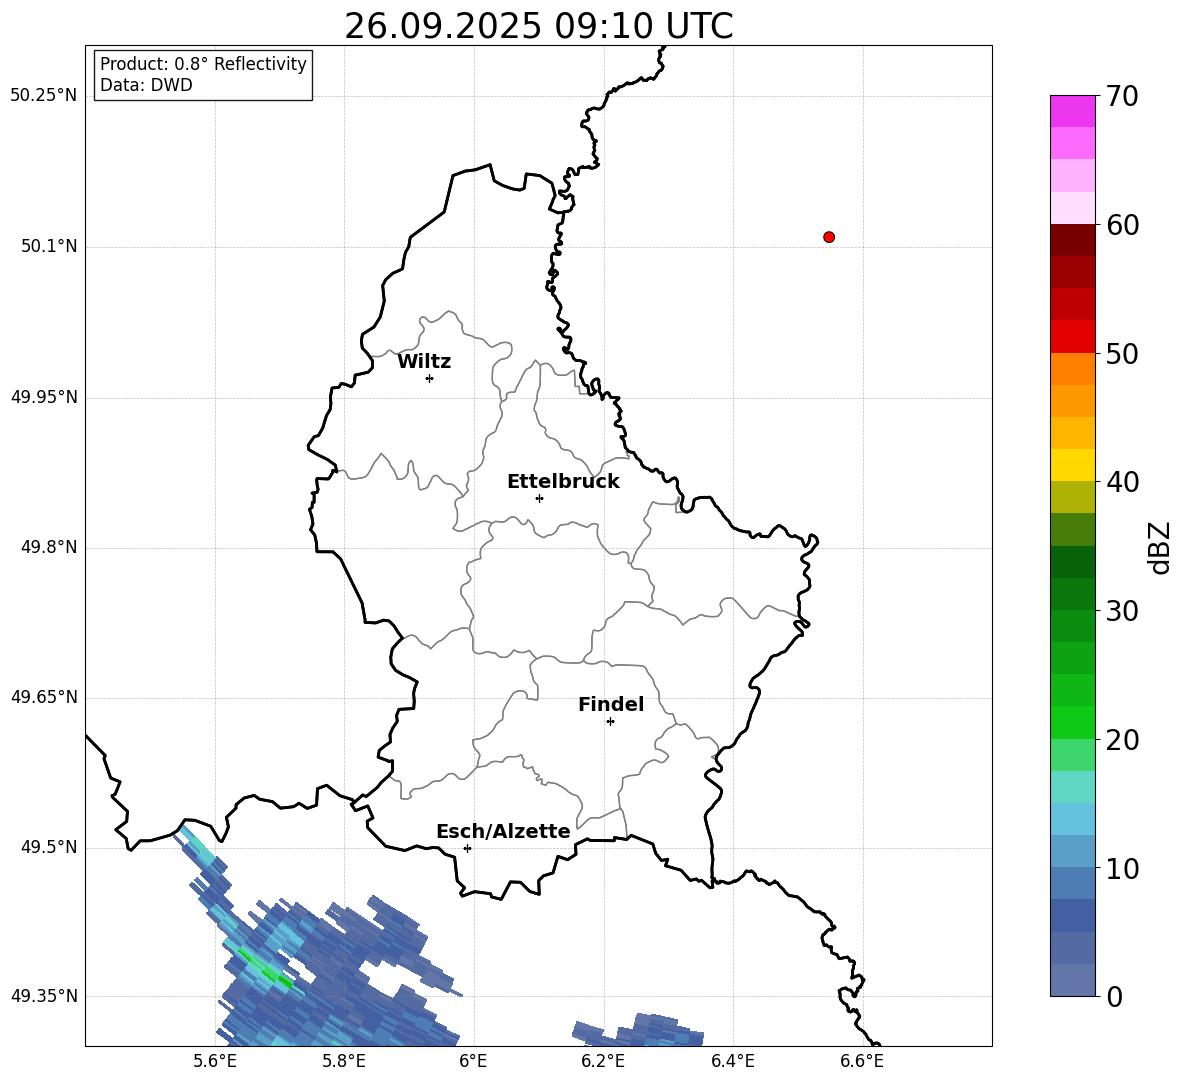Click the 50 tick on colorbar

(1122, 354)
